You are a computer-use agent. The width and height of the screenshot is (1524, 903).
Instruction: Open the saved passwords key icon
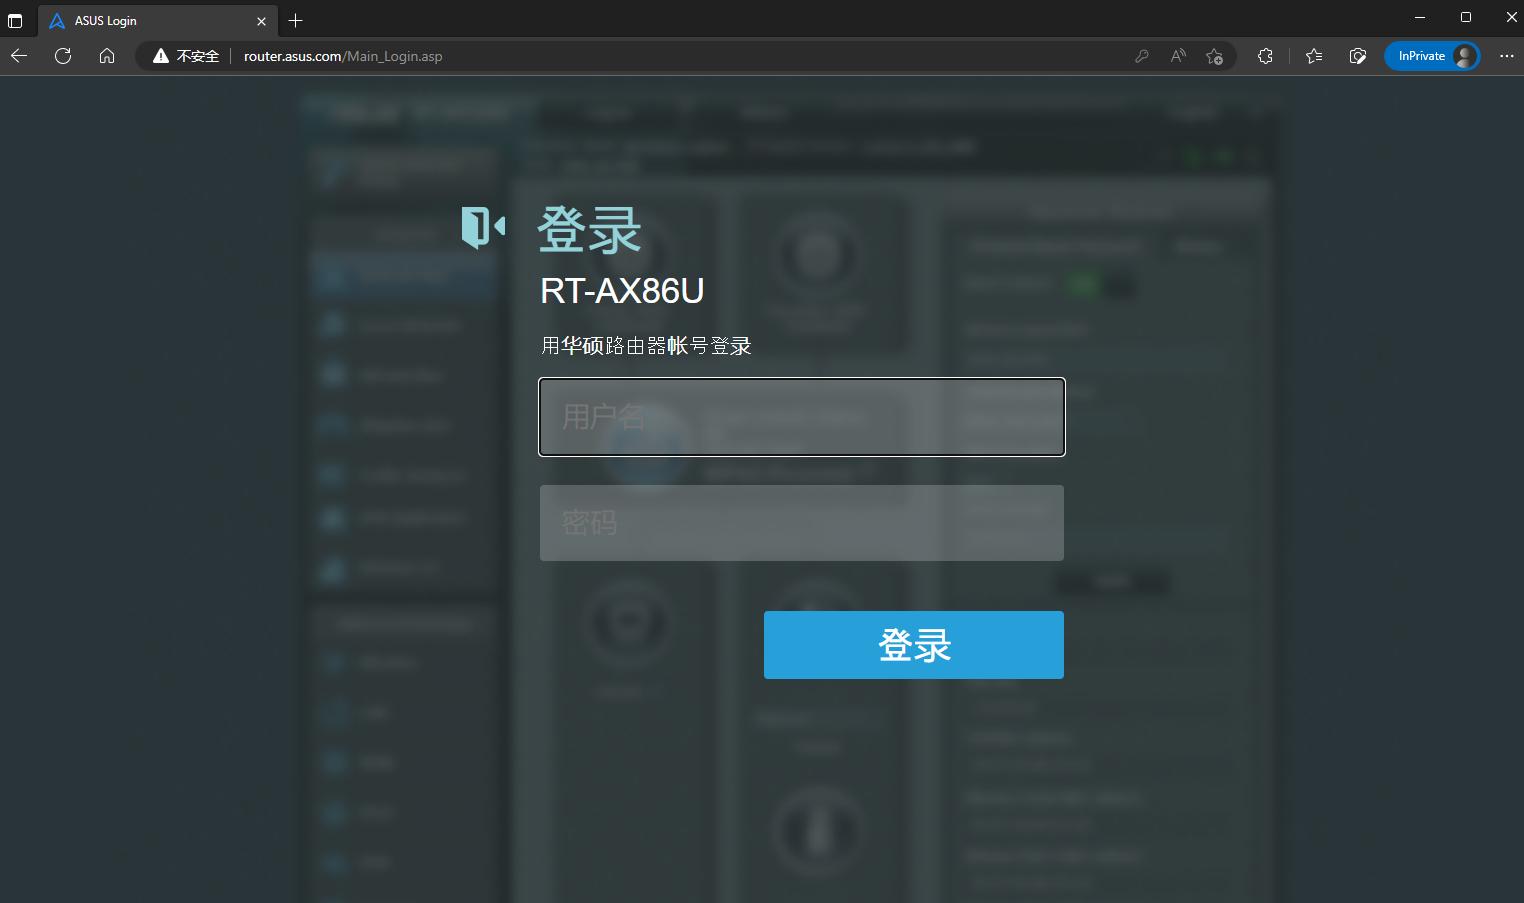coord(1142,56)
